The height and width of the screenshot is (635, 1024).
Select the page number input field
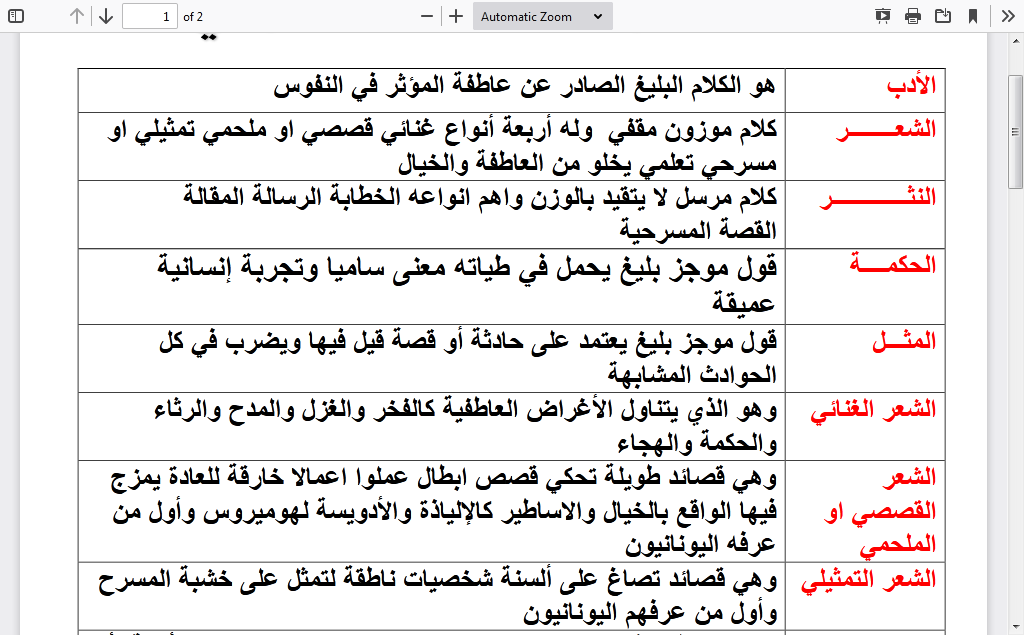point(150,16)
